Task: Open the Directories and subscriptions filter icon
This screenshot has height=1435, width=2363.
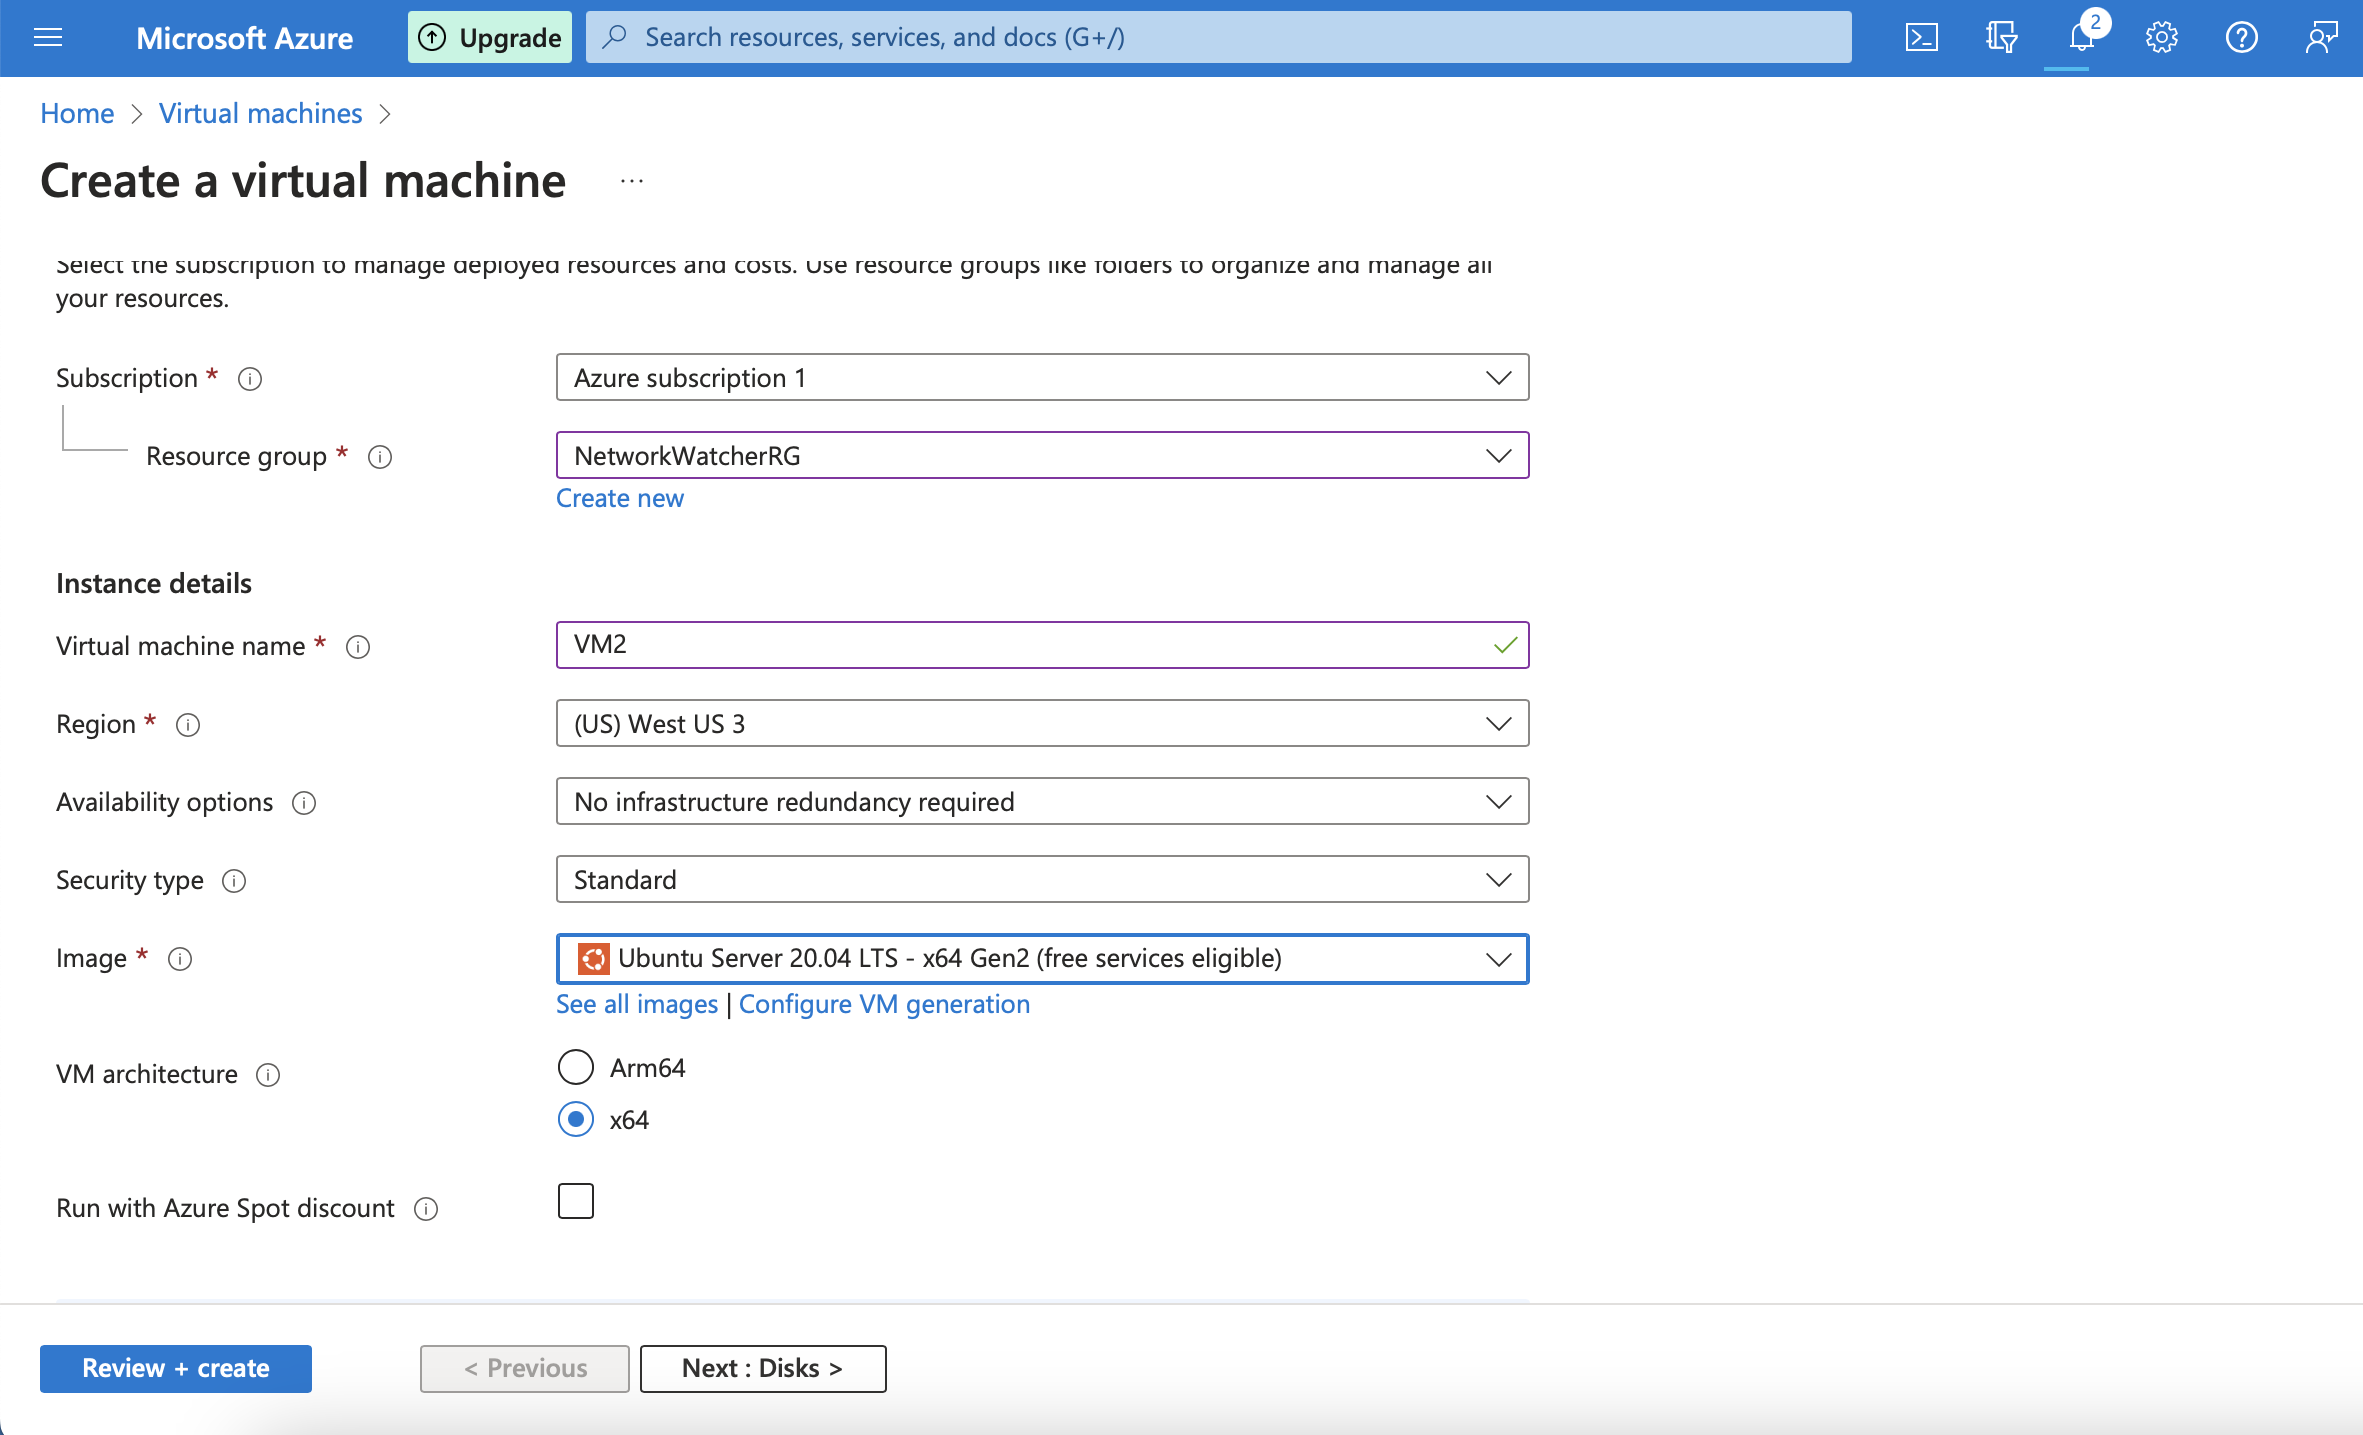Action: [x=2001, y=38]
